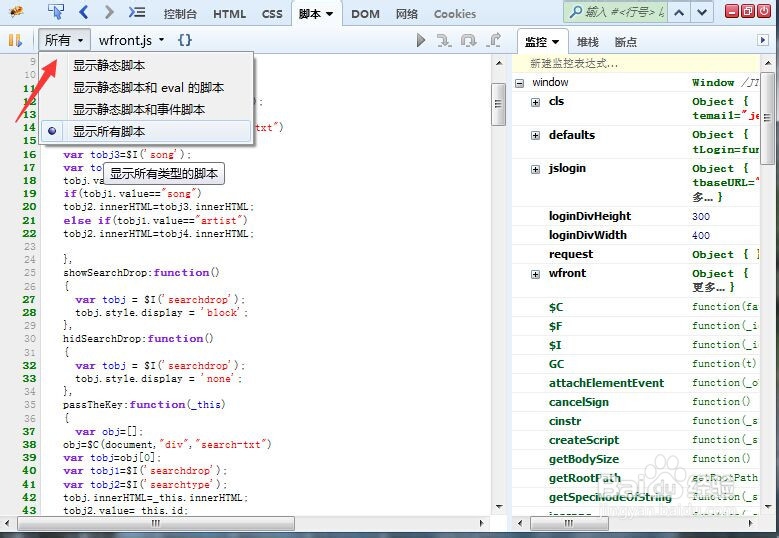Click the $I function entry

point(555,345)
